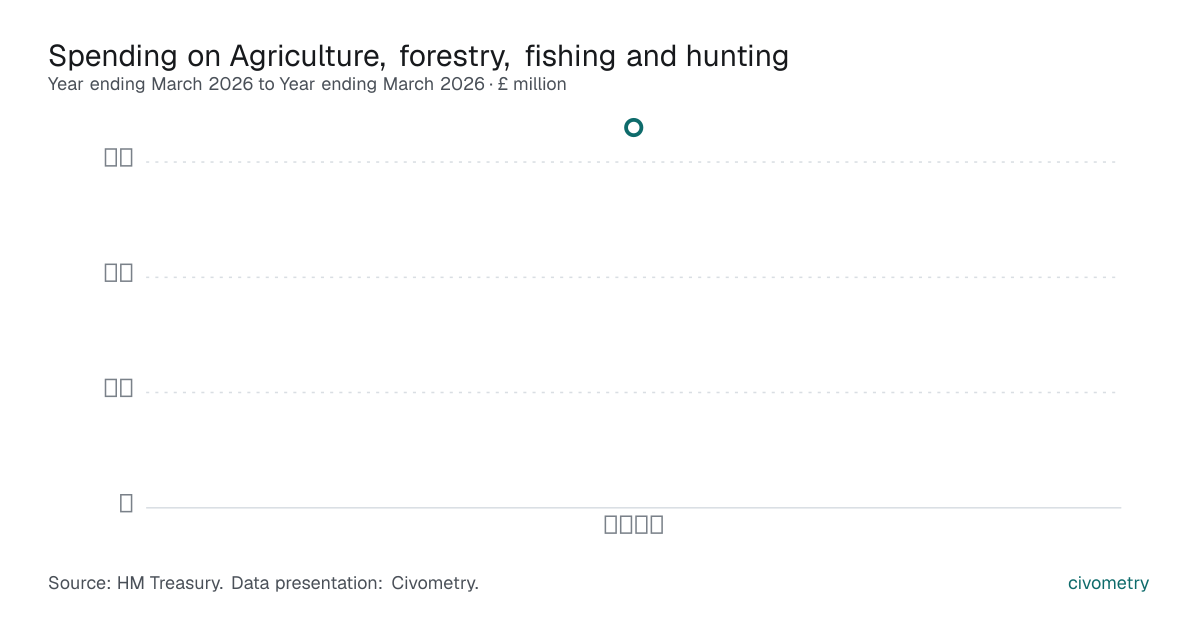Click the 'Source: HM Treasury.' text

click(x=136, y=583)
